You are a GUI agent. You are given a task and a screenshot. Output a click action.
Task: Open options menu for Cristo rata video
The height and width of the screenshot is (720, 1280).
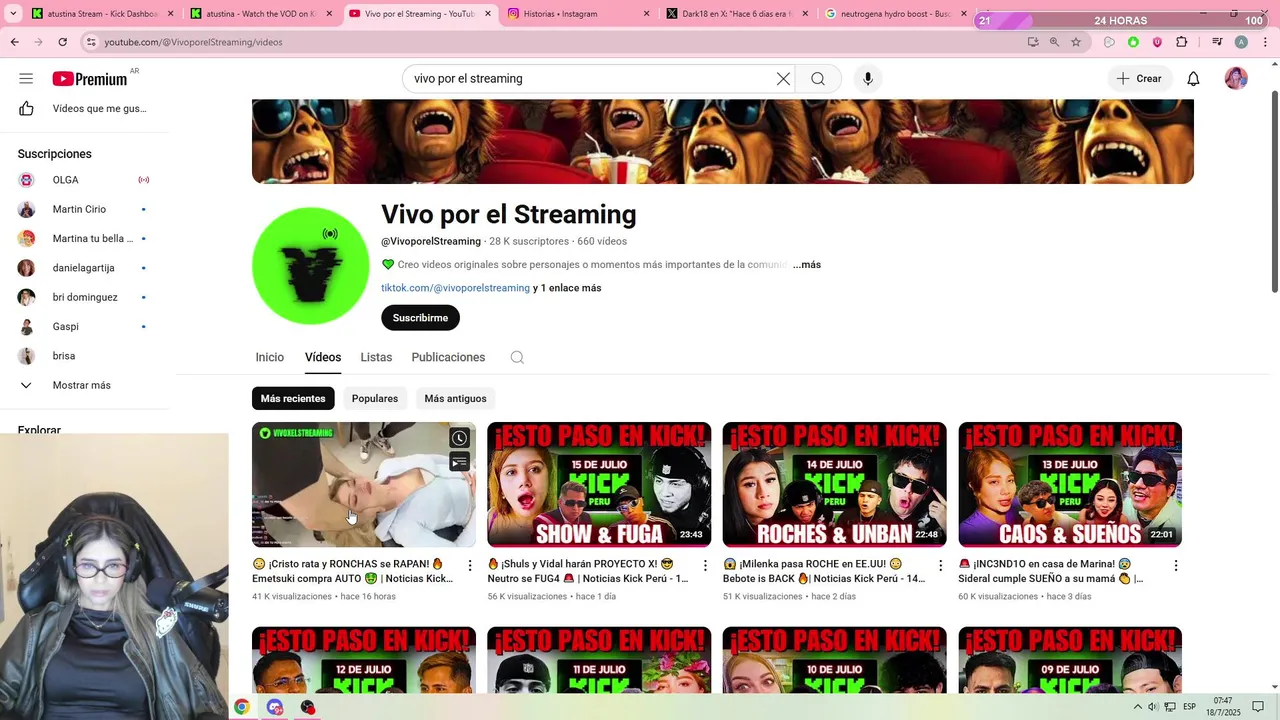[469, 566]
